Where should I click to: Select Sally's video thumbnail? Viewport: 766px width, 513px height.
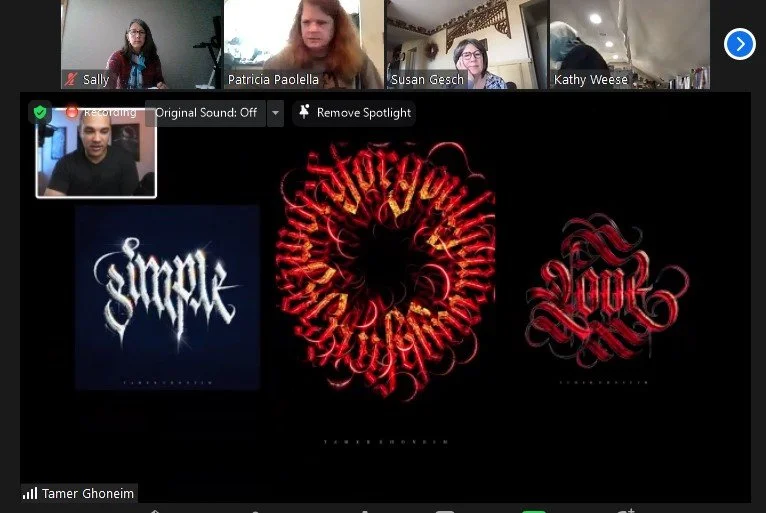pyautogui.click(x=141, y=44)
